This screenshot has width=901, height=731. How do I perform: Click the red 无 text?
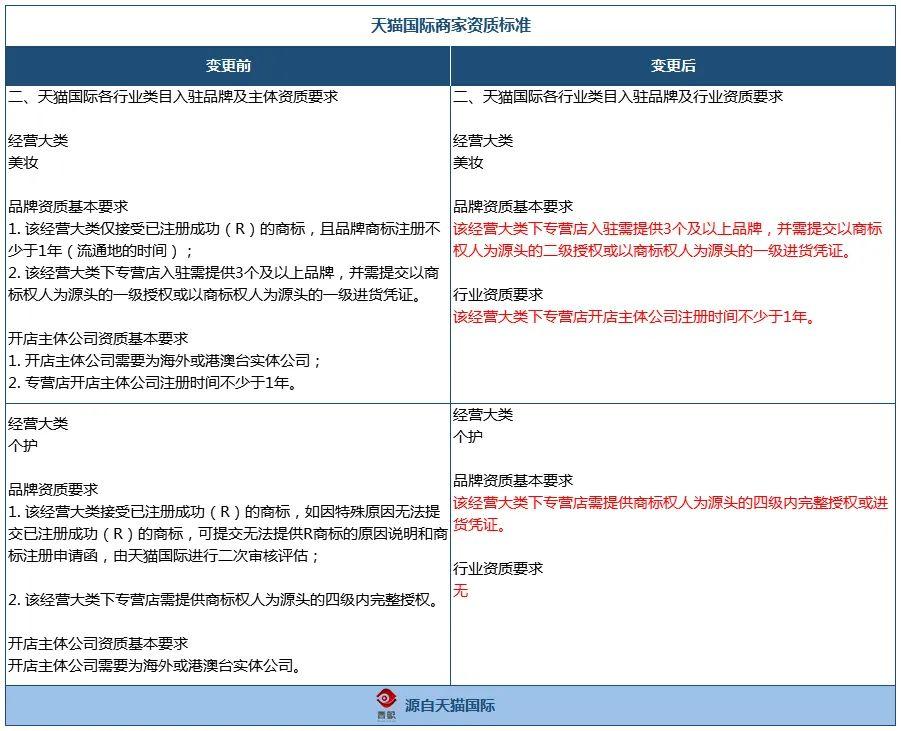(x=460, y=591)
